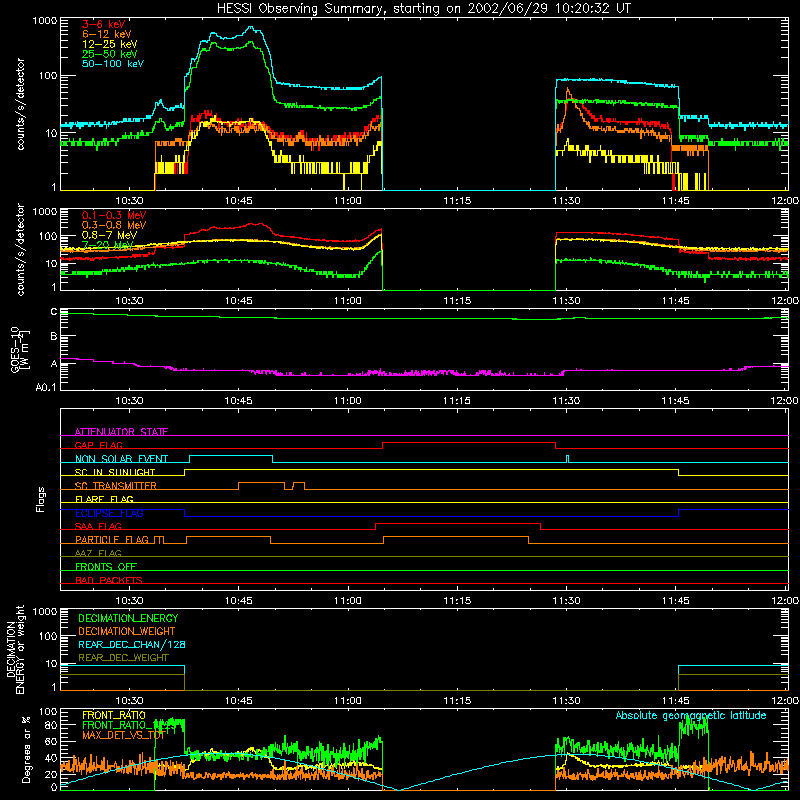Screen dimensions: 800x800
Task: Click the 'REAR_DEC_CHAN/128' legend label
Action: point(132,645)
